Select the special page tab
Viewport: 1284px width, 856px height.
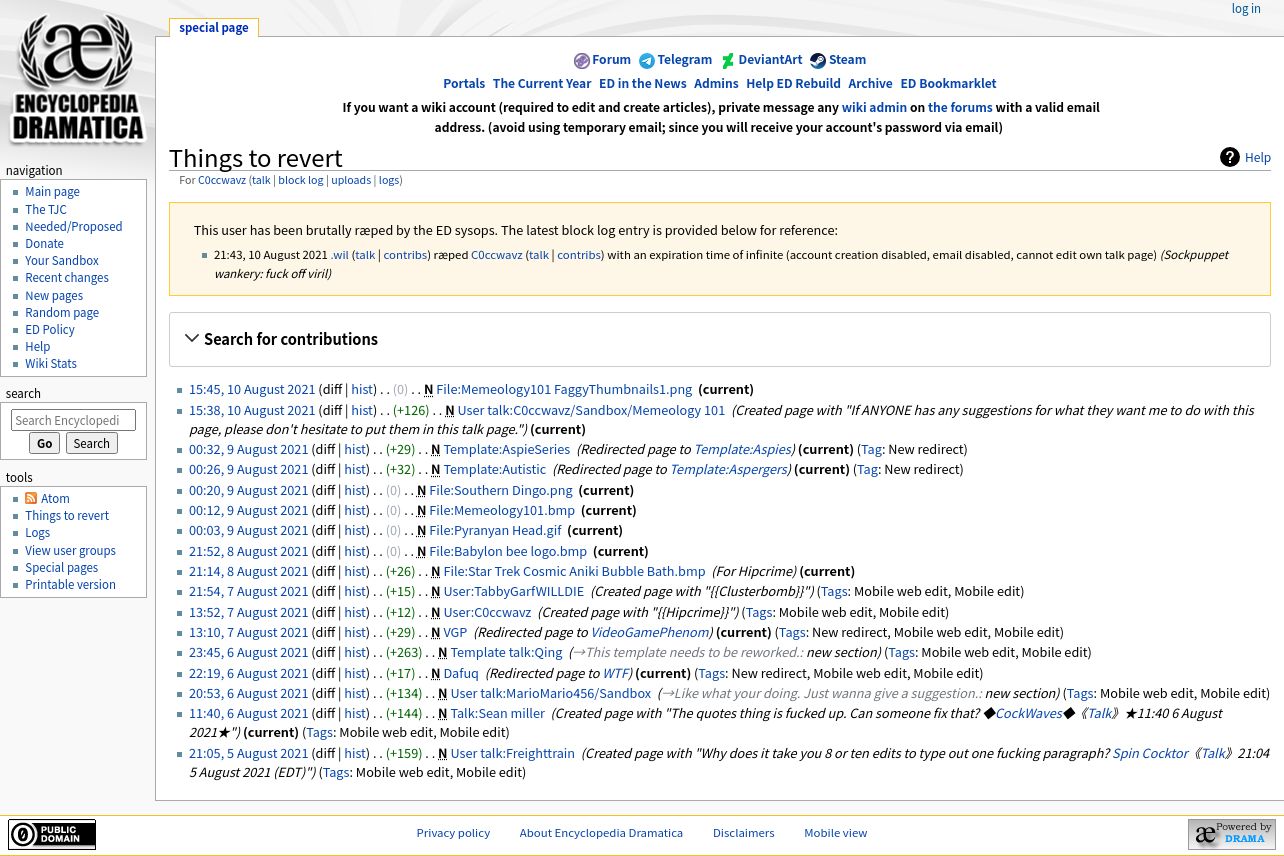(214, 28)
